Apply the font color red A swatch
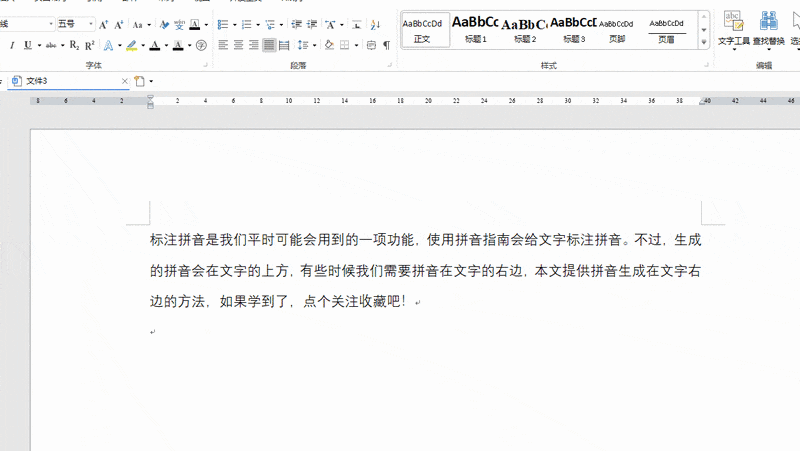Screen dimensions: 800x451 [x=155, y=45]
